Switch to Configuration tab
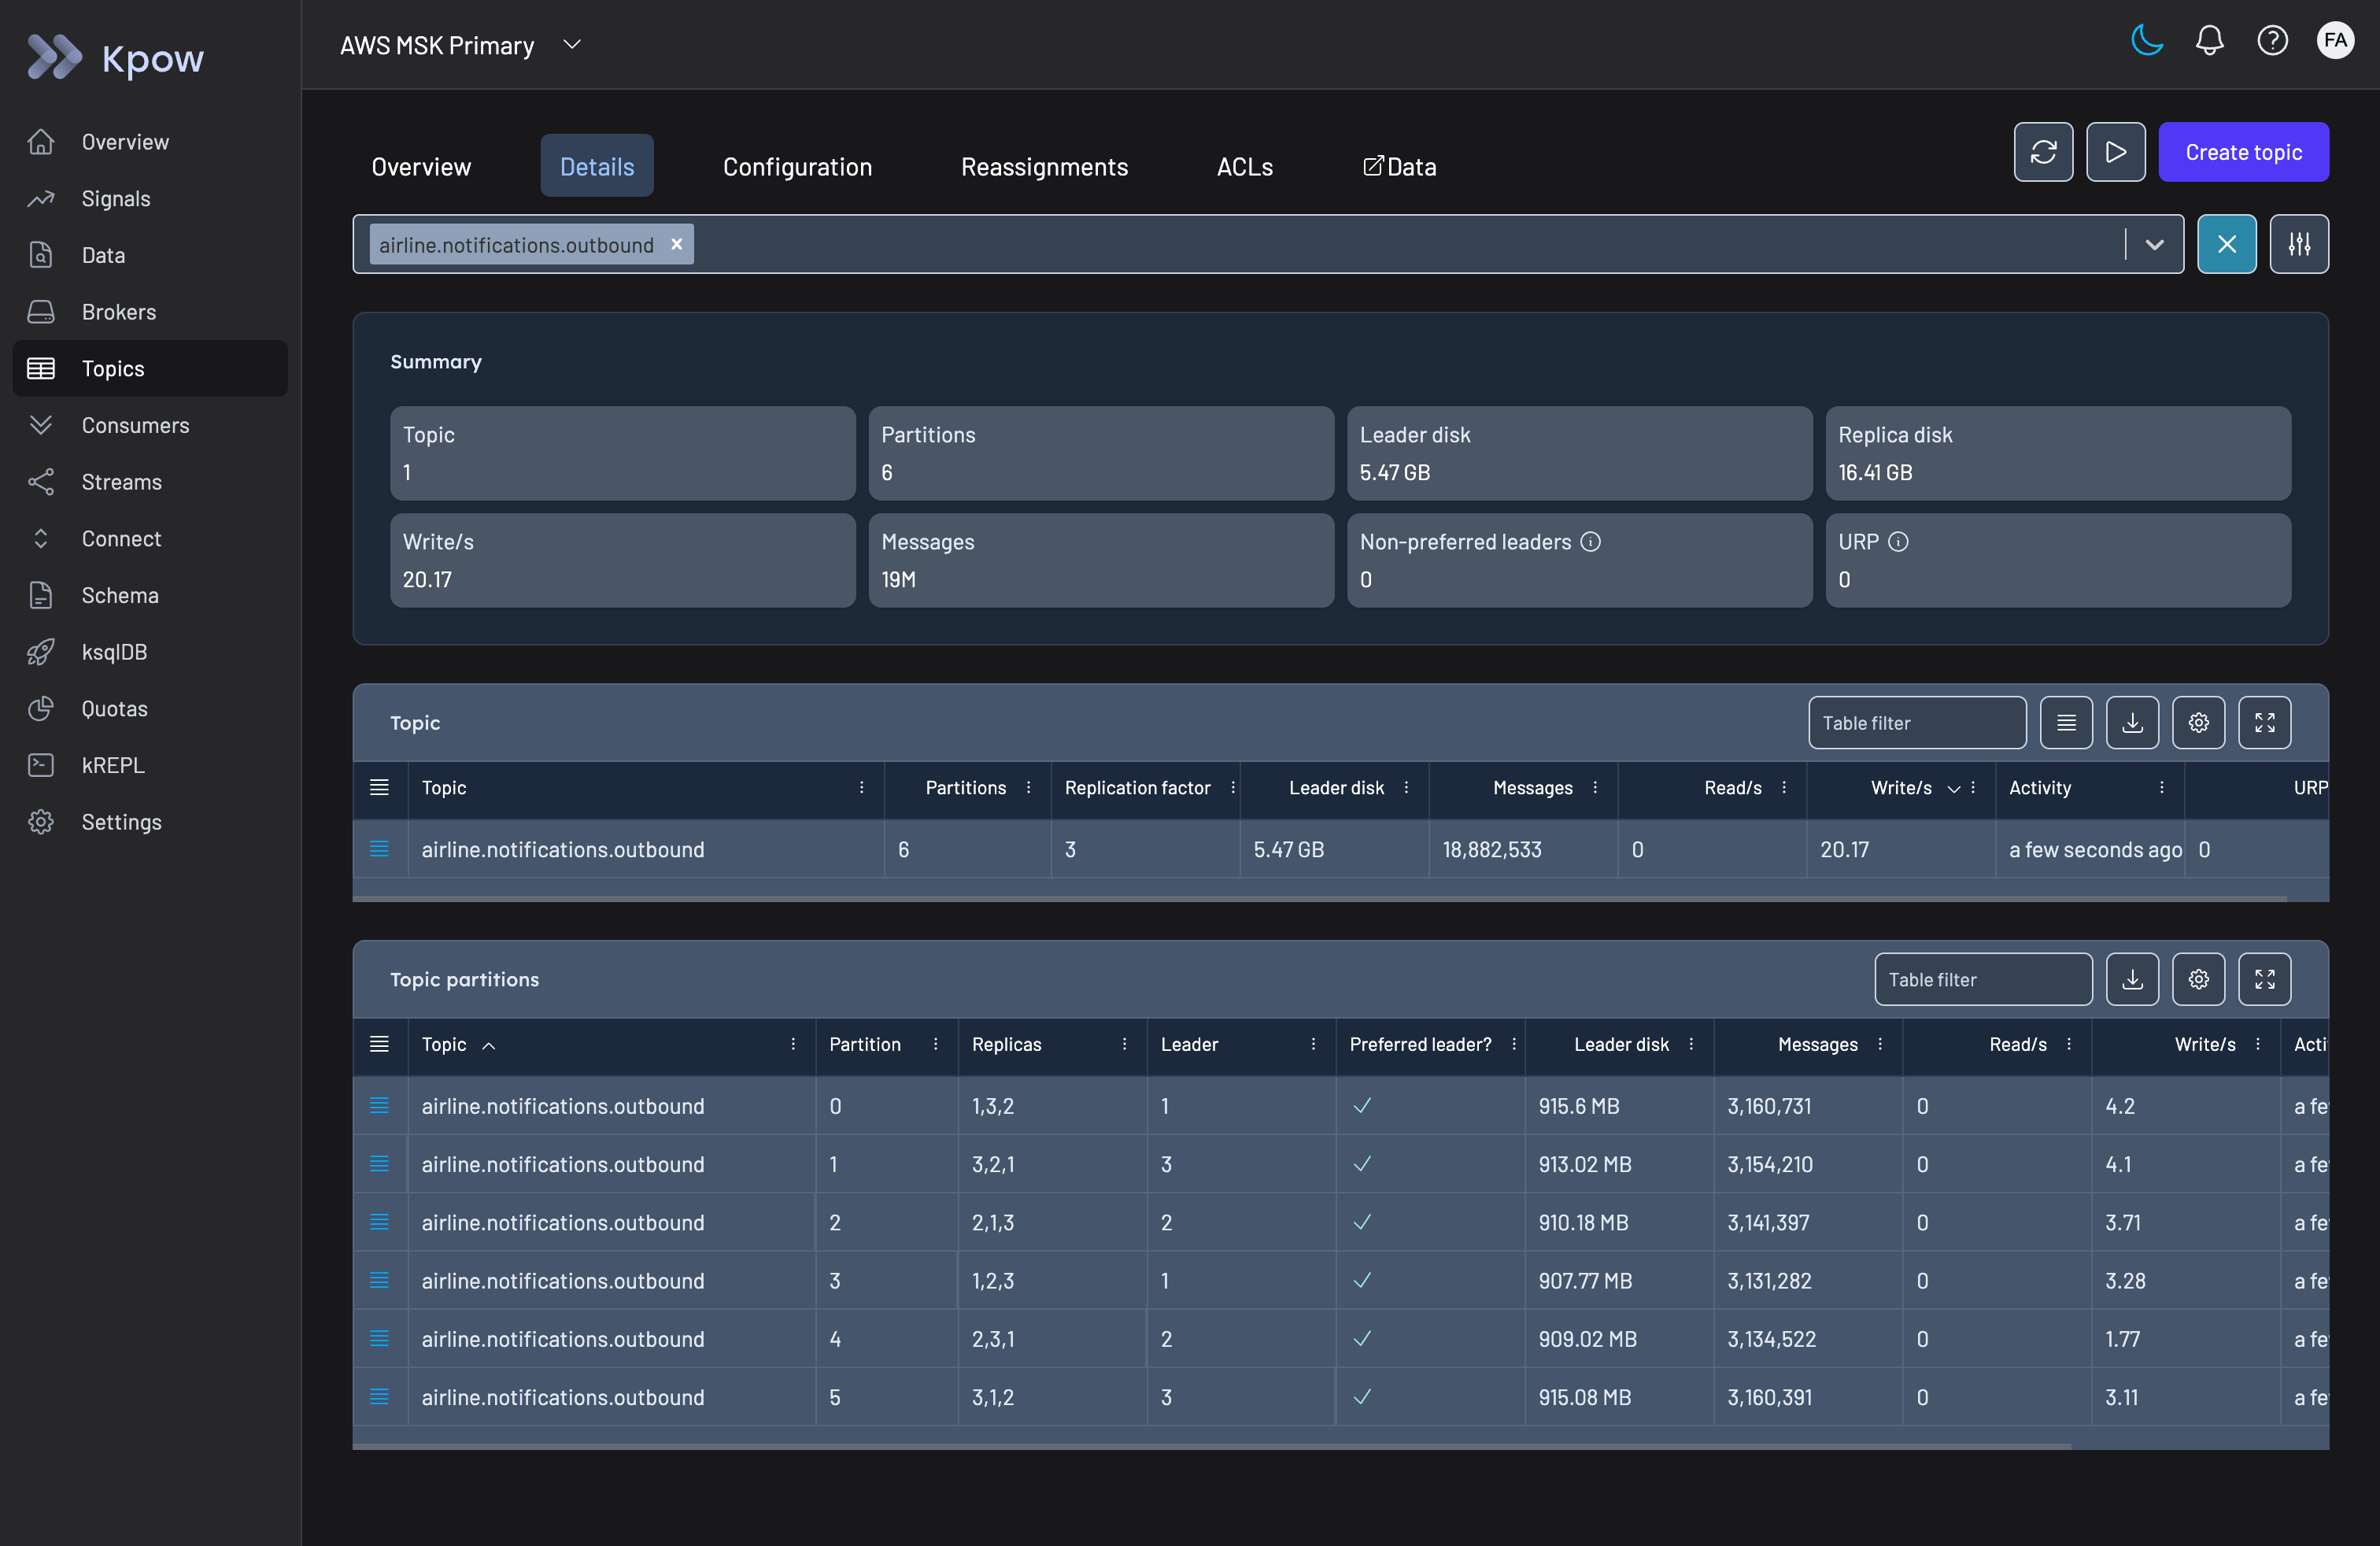The image size is (2380, 1546). [x=797, y=166]
